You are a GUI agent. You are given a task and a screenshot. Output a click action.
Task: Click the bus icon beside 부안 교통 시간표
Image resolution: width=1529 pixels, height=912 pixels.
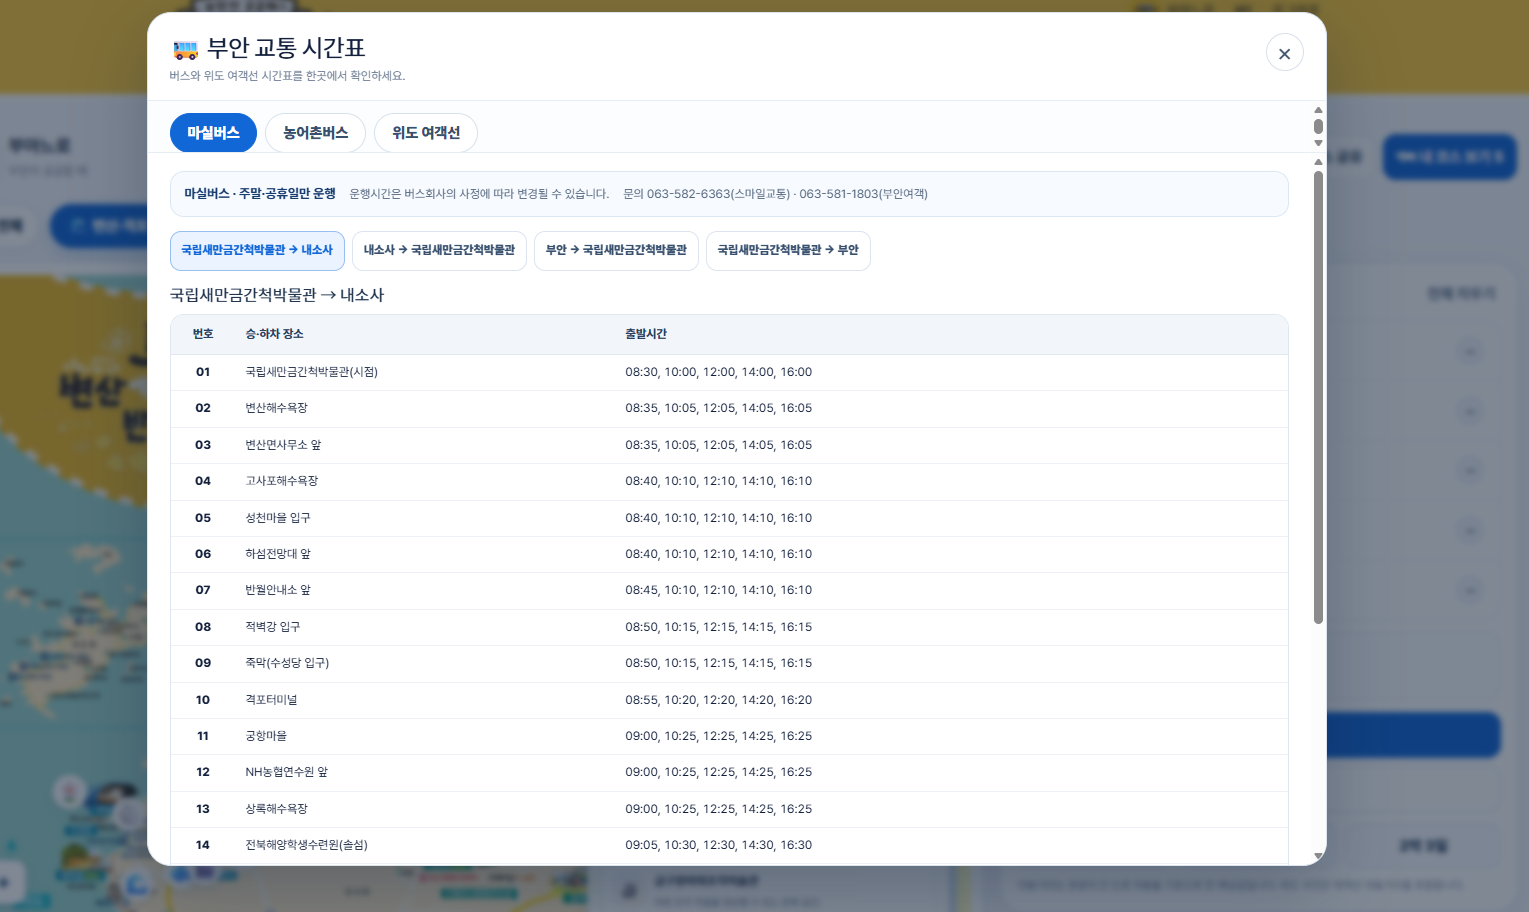point(185,50)
